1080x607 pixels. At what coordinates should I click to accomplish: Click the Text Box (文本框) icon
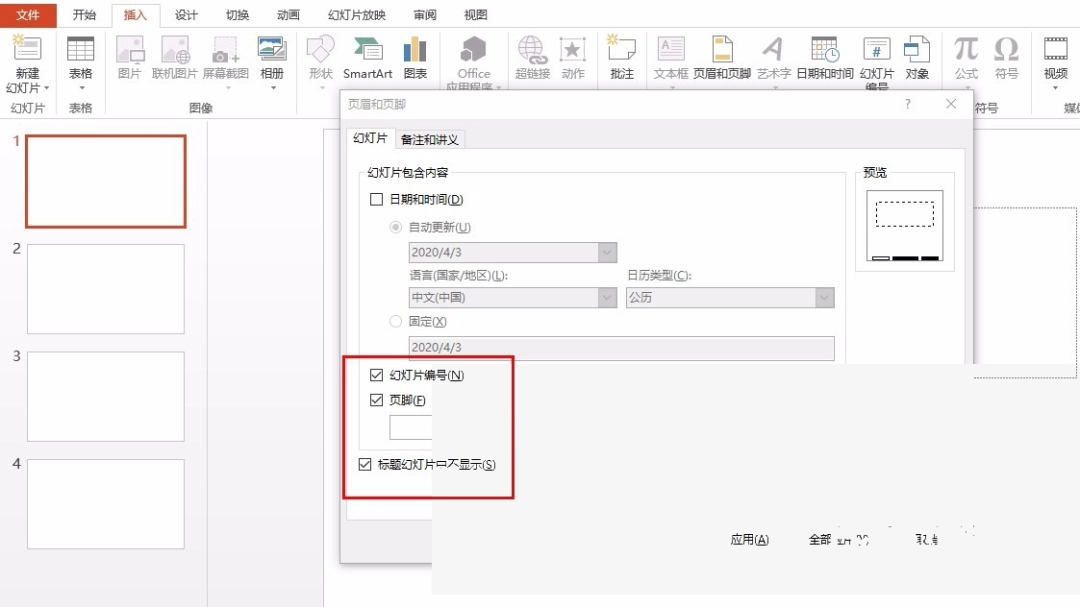(671, 50)
